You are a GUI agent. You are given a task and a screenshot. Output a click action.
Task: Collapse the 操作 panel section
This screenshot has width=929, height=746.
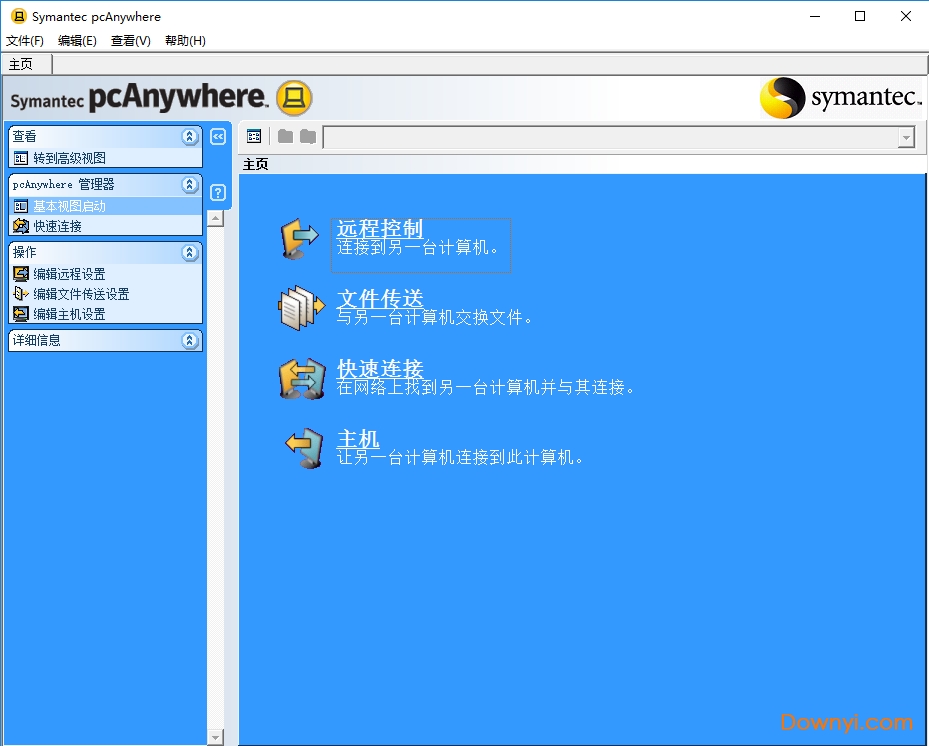pyautogui.click(x=190, y=253)
